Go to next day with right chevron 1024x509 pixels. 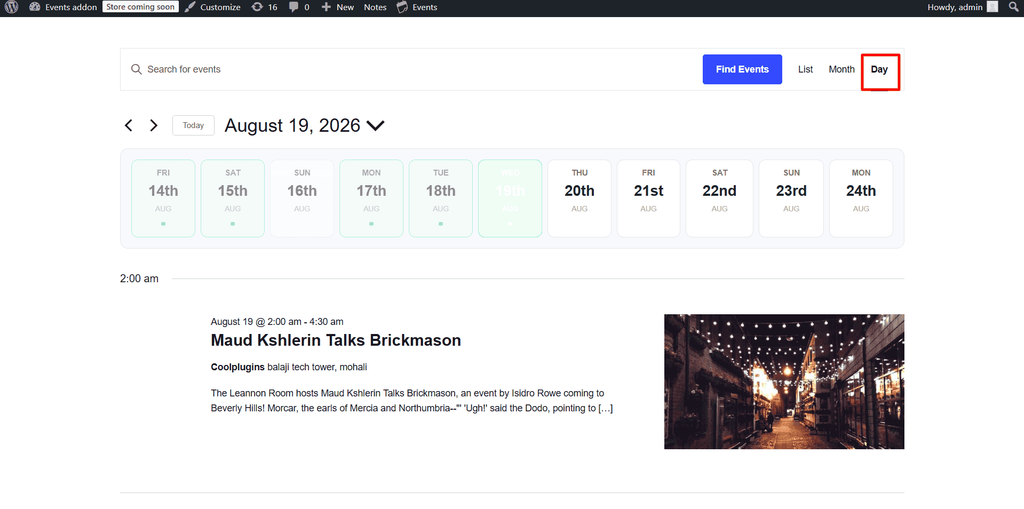point(153,125)
